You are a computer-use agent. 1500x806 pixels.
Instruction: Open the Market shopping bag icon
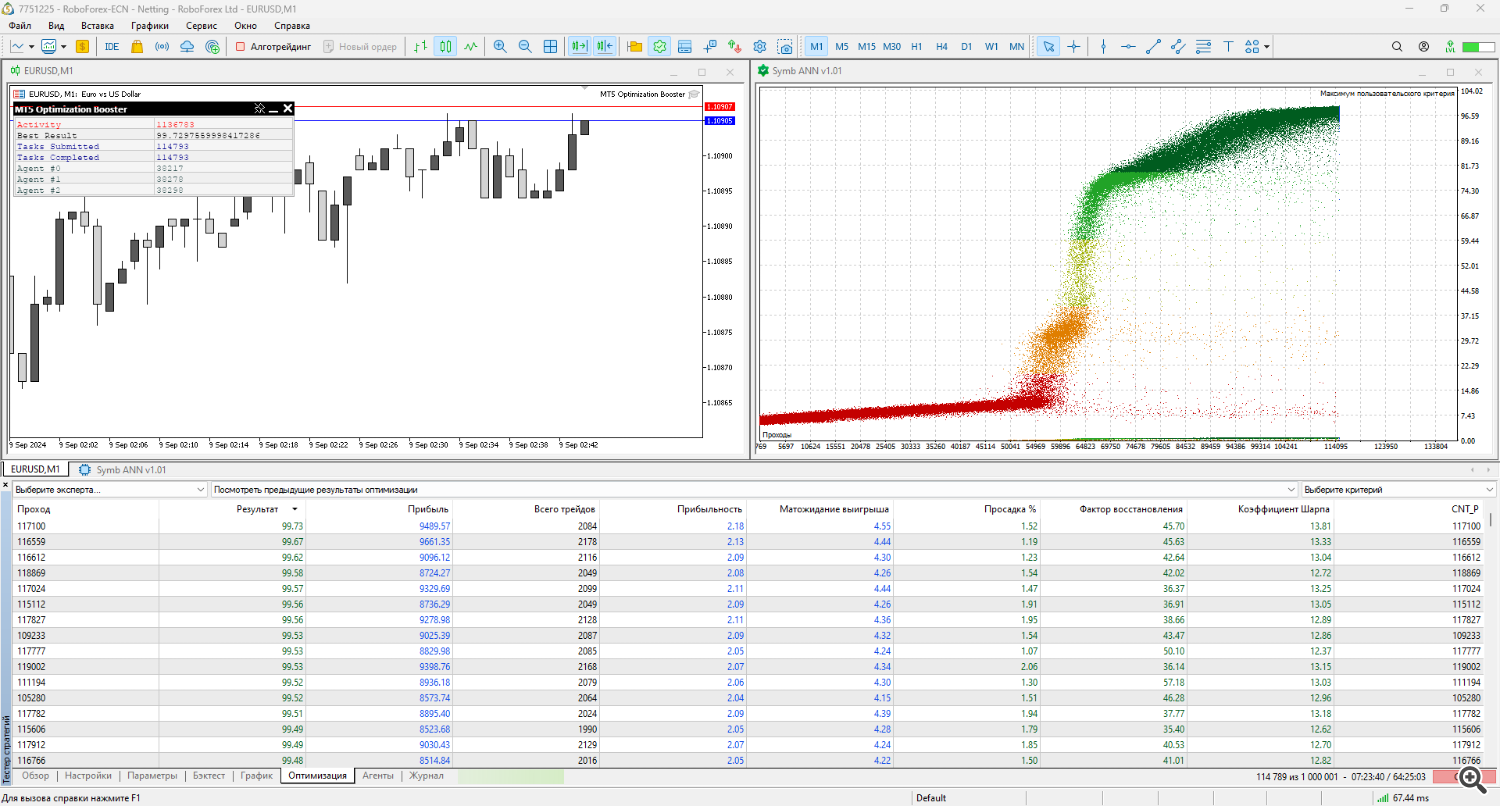(137, 46)
